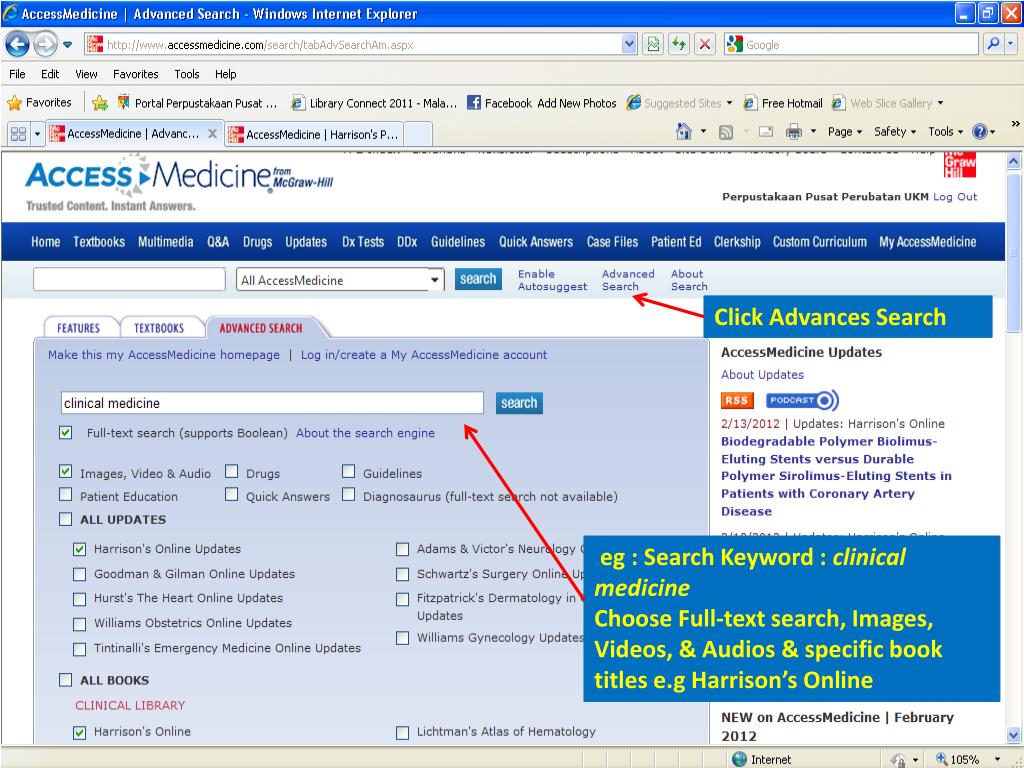The height and width of the screenshot is (768, 1024).
Task: Toggle Images, Video & Audio checkbox
Action: (65, 471)
